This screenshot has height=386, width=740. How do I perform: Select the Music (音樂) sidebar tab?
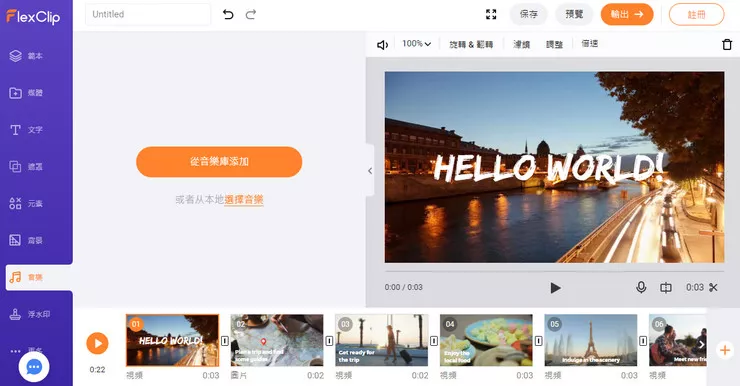coord(39,277)
